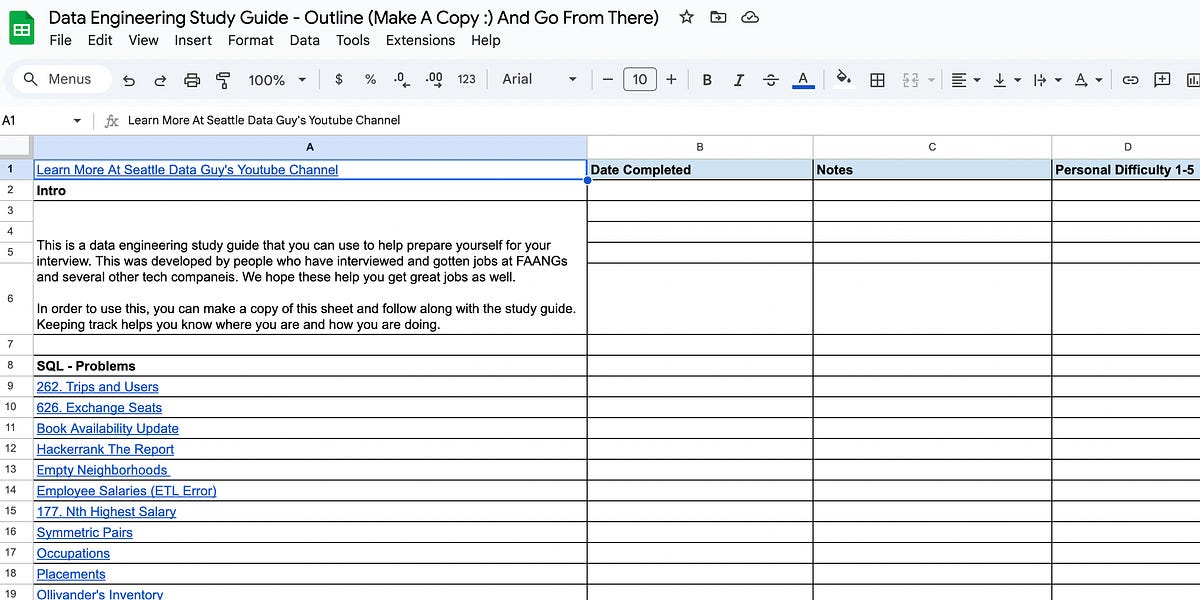The image size is (1200, 600).
Task: Select the SQL - Problems cell
Action: pyautogui.click(x=310, y=366)
